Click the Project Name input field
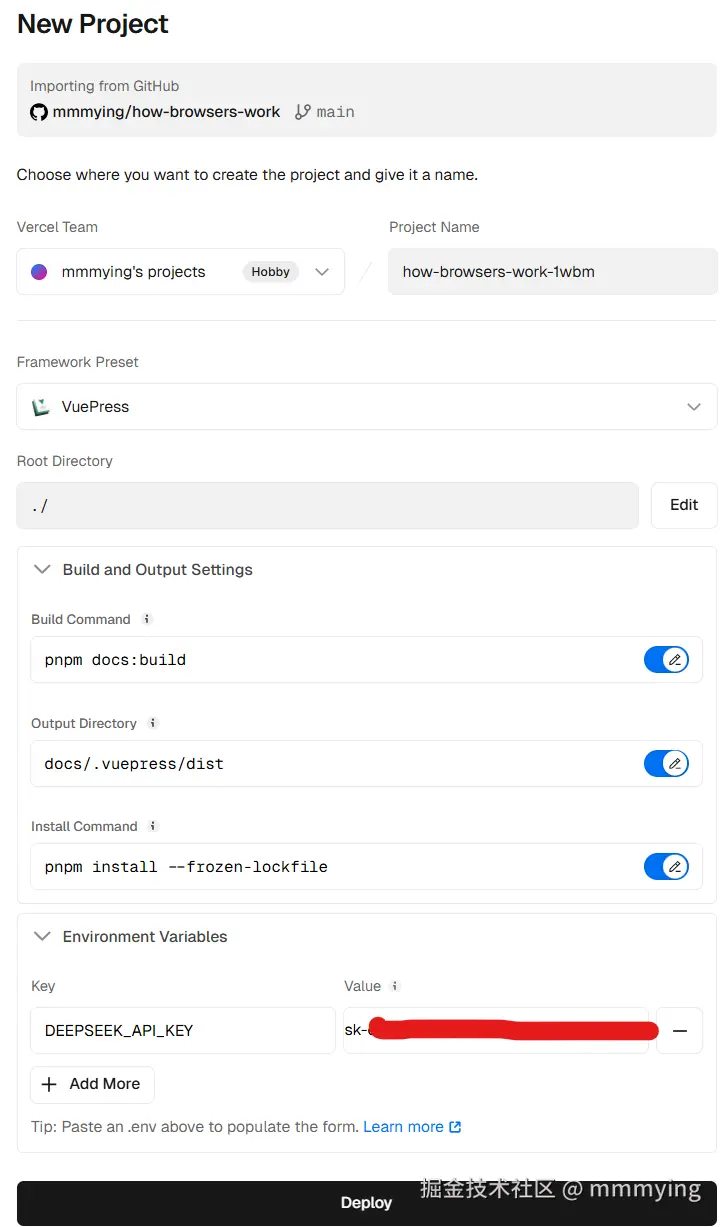This screenshot has width=725, height=1227. tap(552, 272)
